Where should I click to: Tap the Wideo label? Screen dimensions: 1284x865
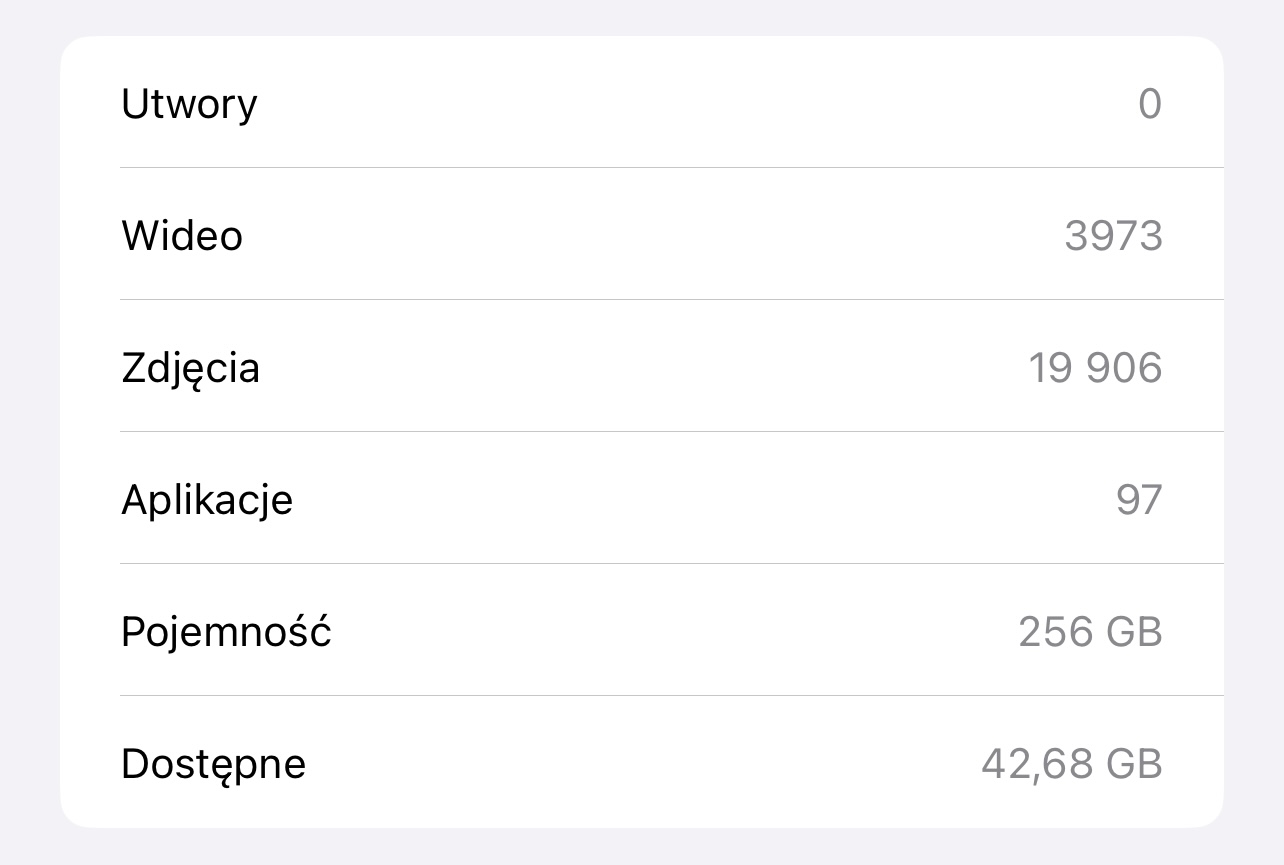[182, 236]
